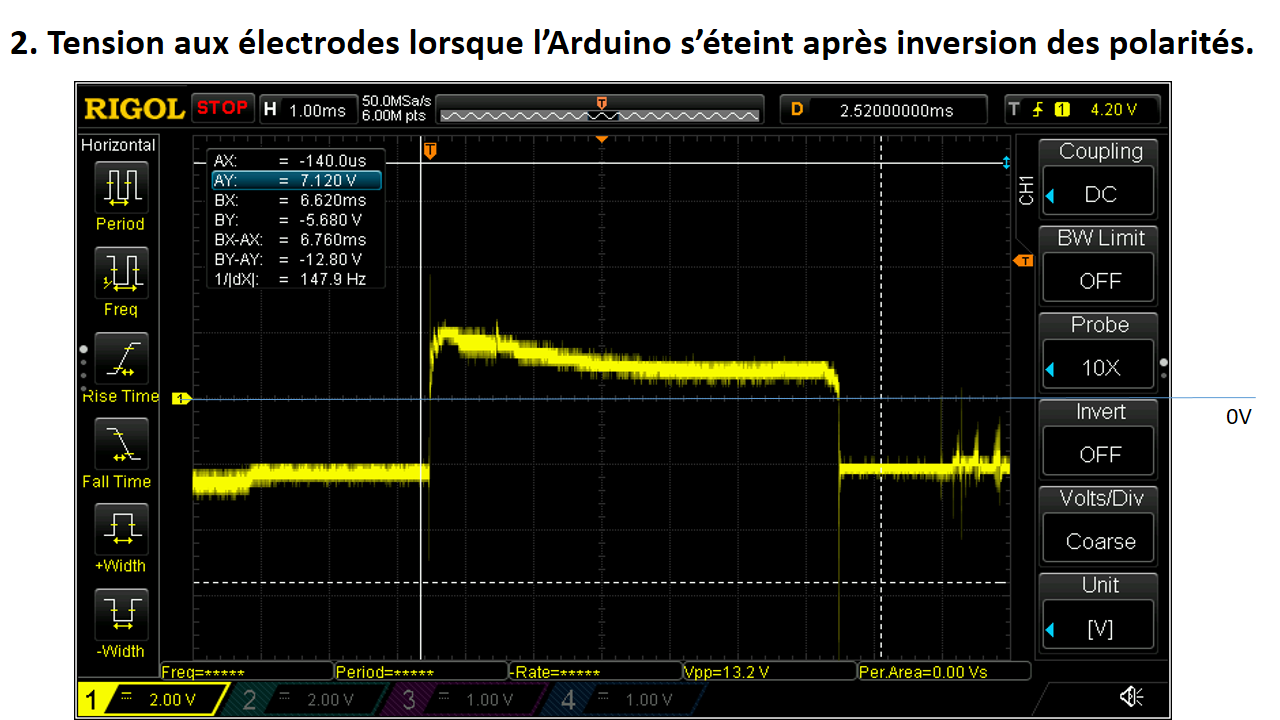Click the orange trigger level marker on right edge
Viewport: 1280px width, 720px height.
[x=1023, y=261]
